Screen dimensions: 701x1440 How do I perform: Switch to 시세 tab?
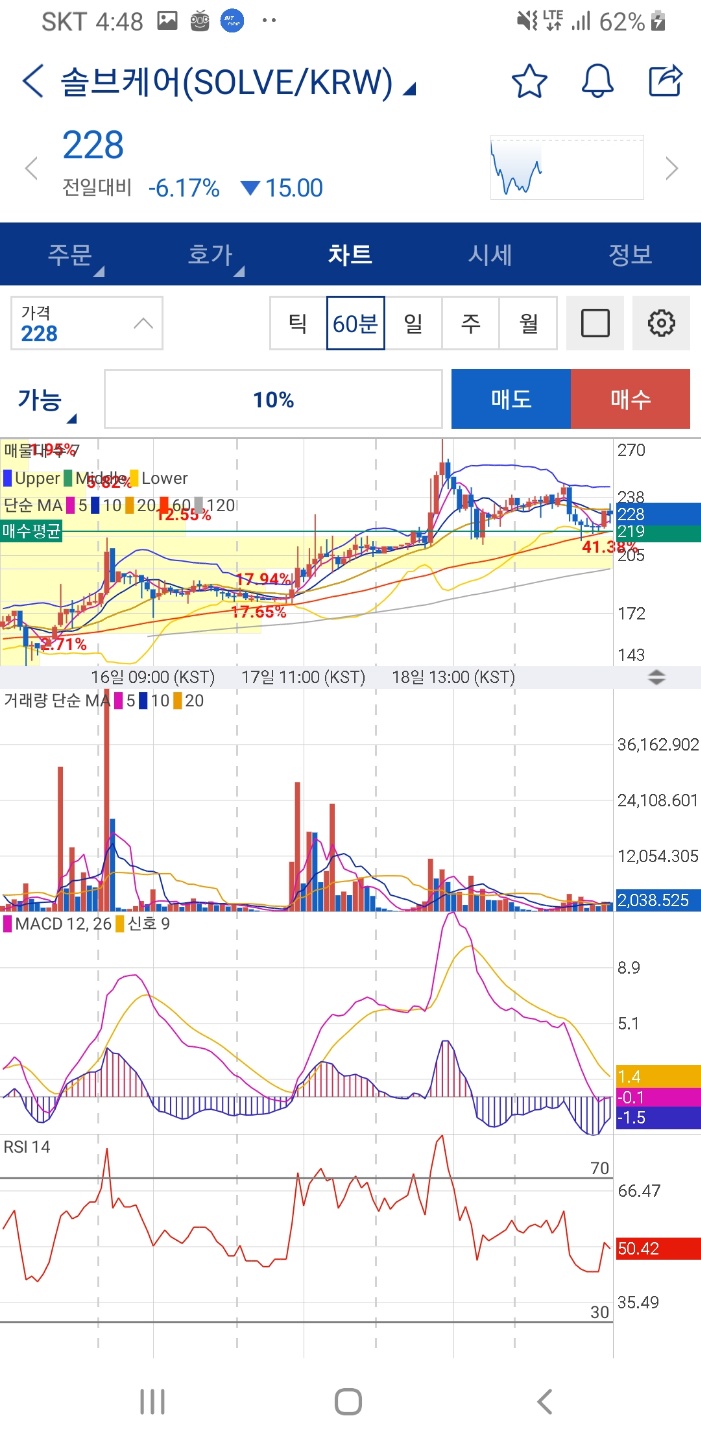(x=490, y=254)
